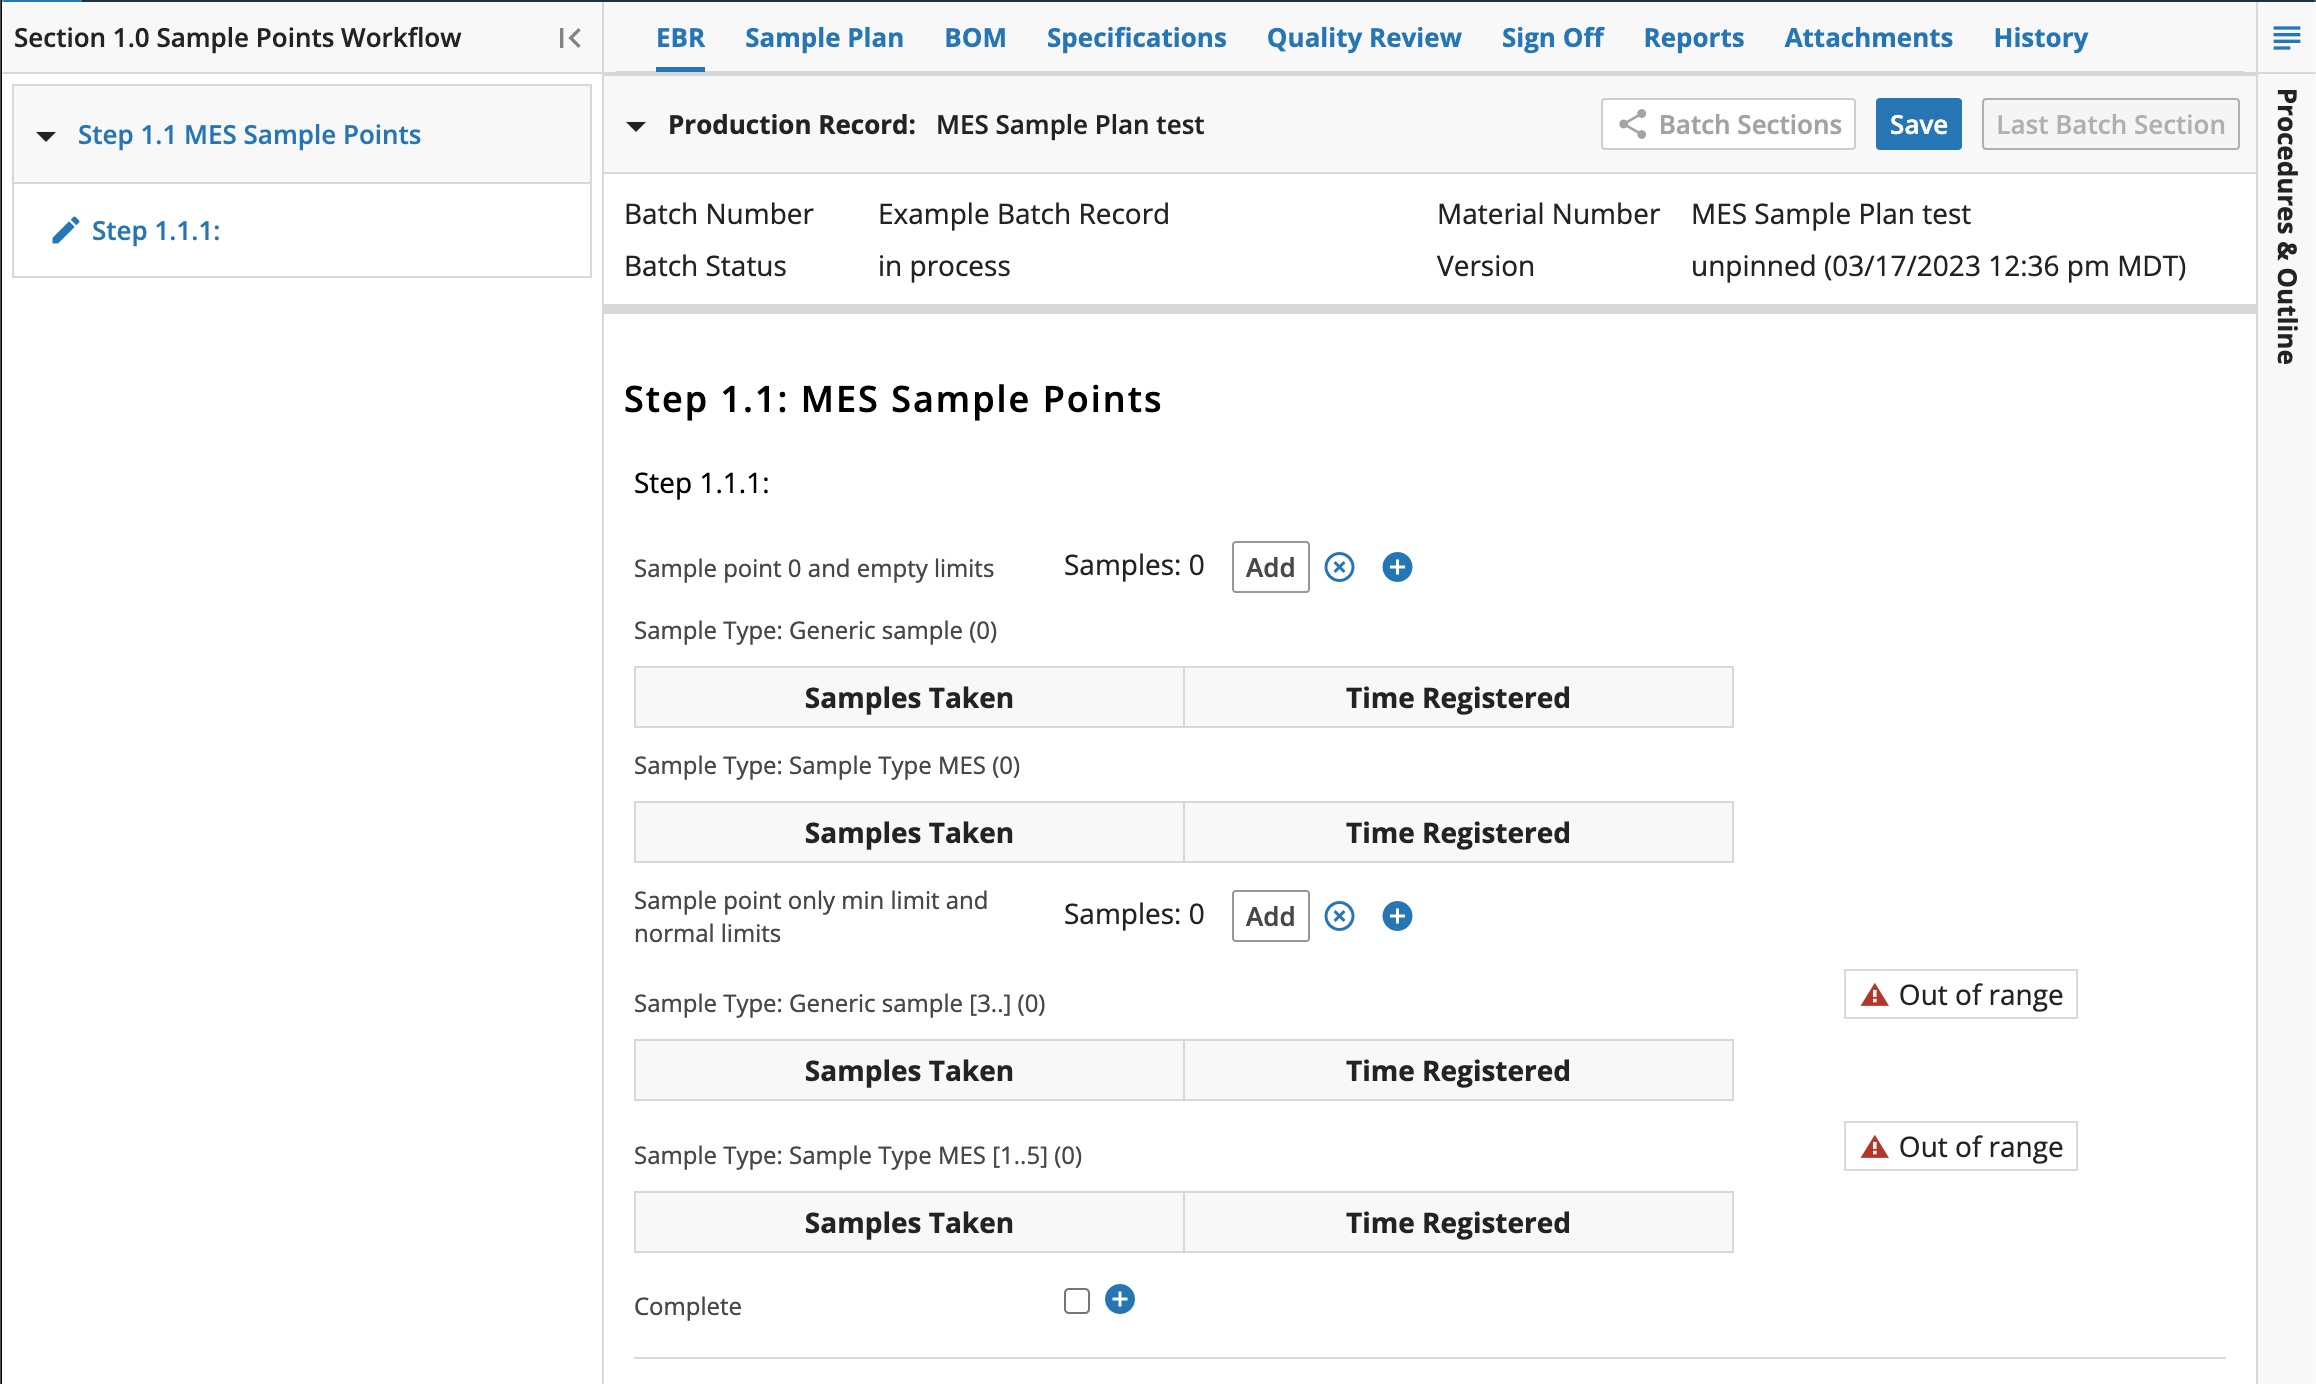Click the pencil edit icon beside Step 1.1.1
The width and height of the screenshot is (2316, 1384).
click(65, 231)
